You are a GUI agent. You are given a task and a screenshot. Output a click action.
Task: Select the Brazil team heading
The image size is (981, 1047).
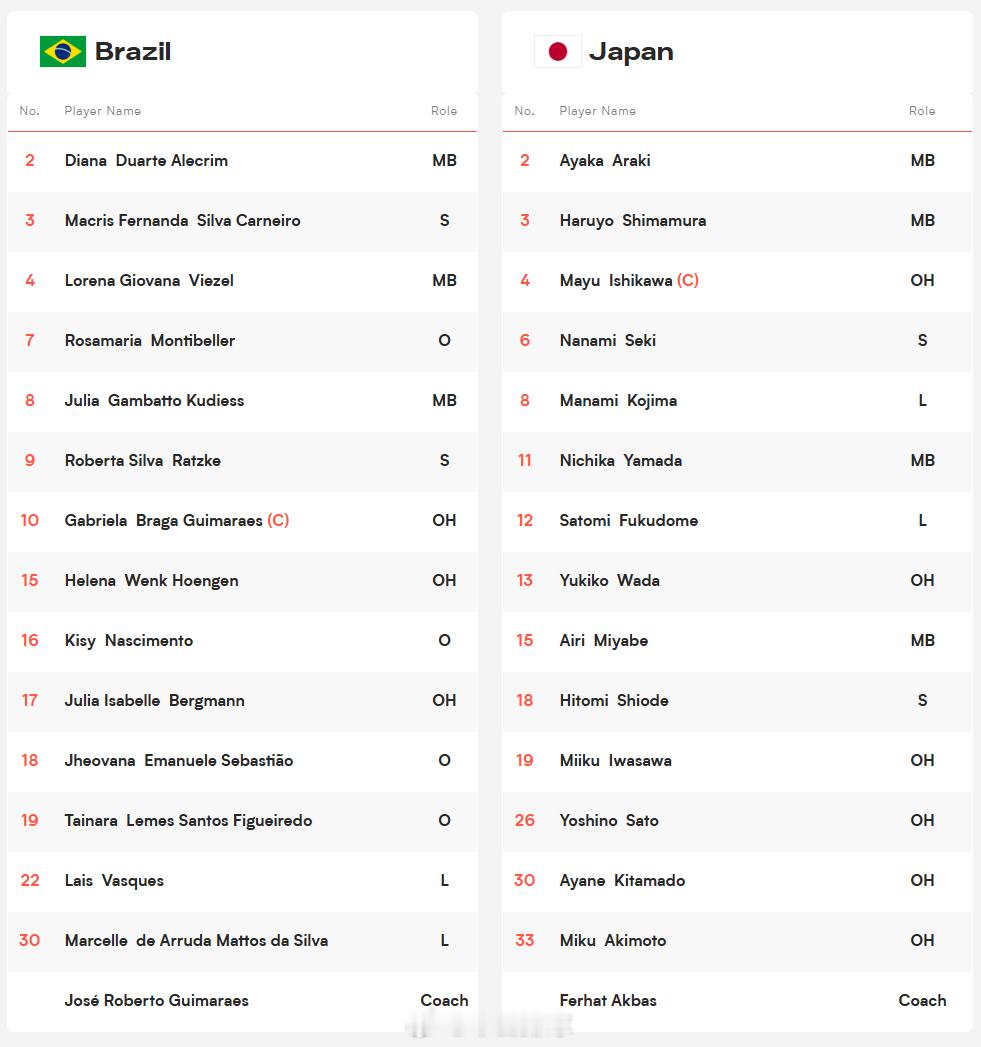(133, 51)
